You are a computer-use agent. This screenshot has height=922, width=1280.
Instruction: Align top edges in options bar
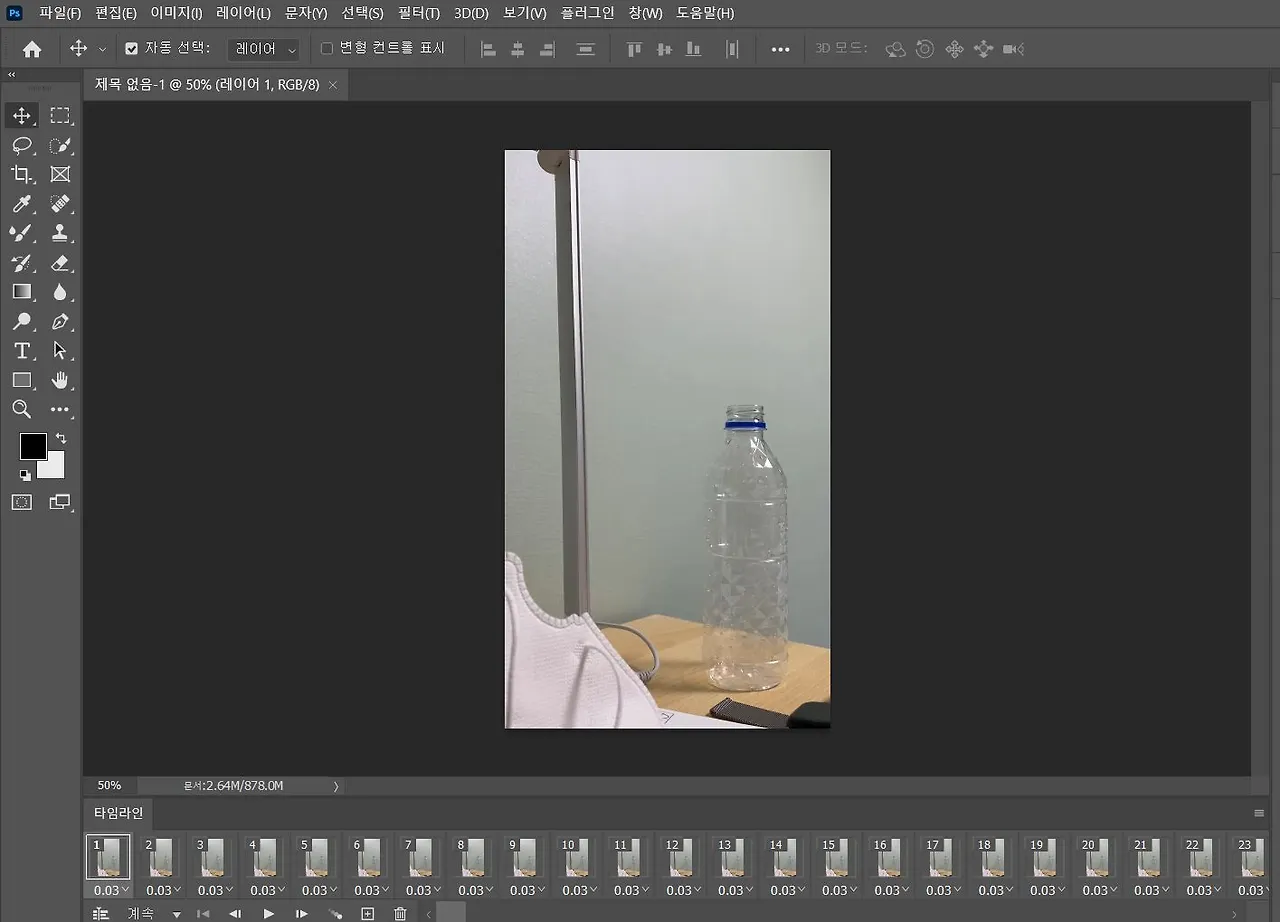634,49
